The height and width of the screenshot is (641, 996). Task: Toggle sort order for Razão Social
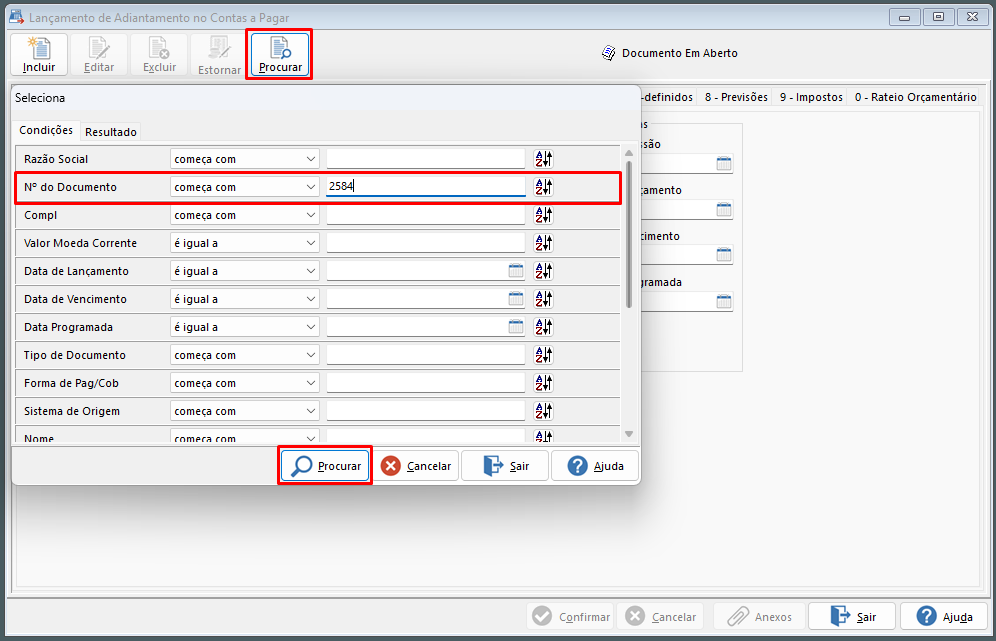[x=544, y=159]
